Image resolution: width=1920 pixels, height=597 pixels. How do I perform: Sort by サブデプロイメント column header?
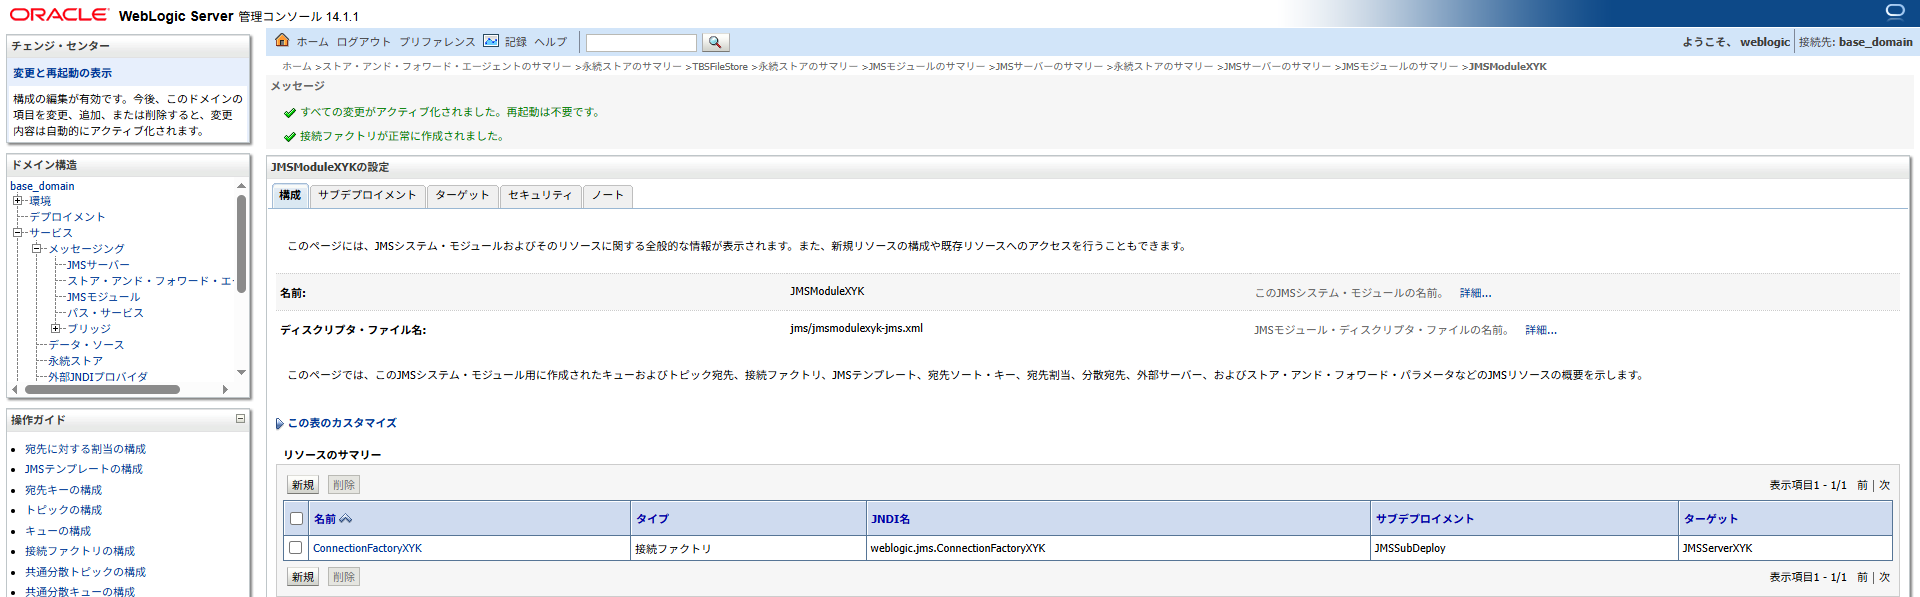pos(1425,519)
